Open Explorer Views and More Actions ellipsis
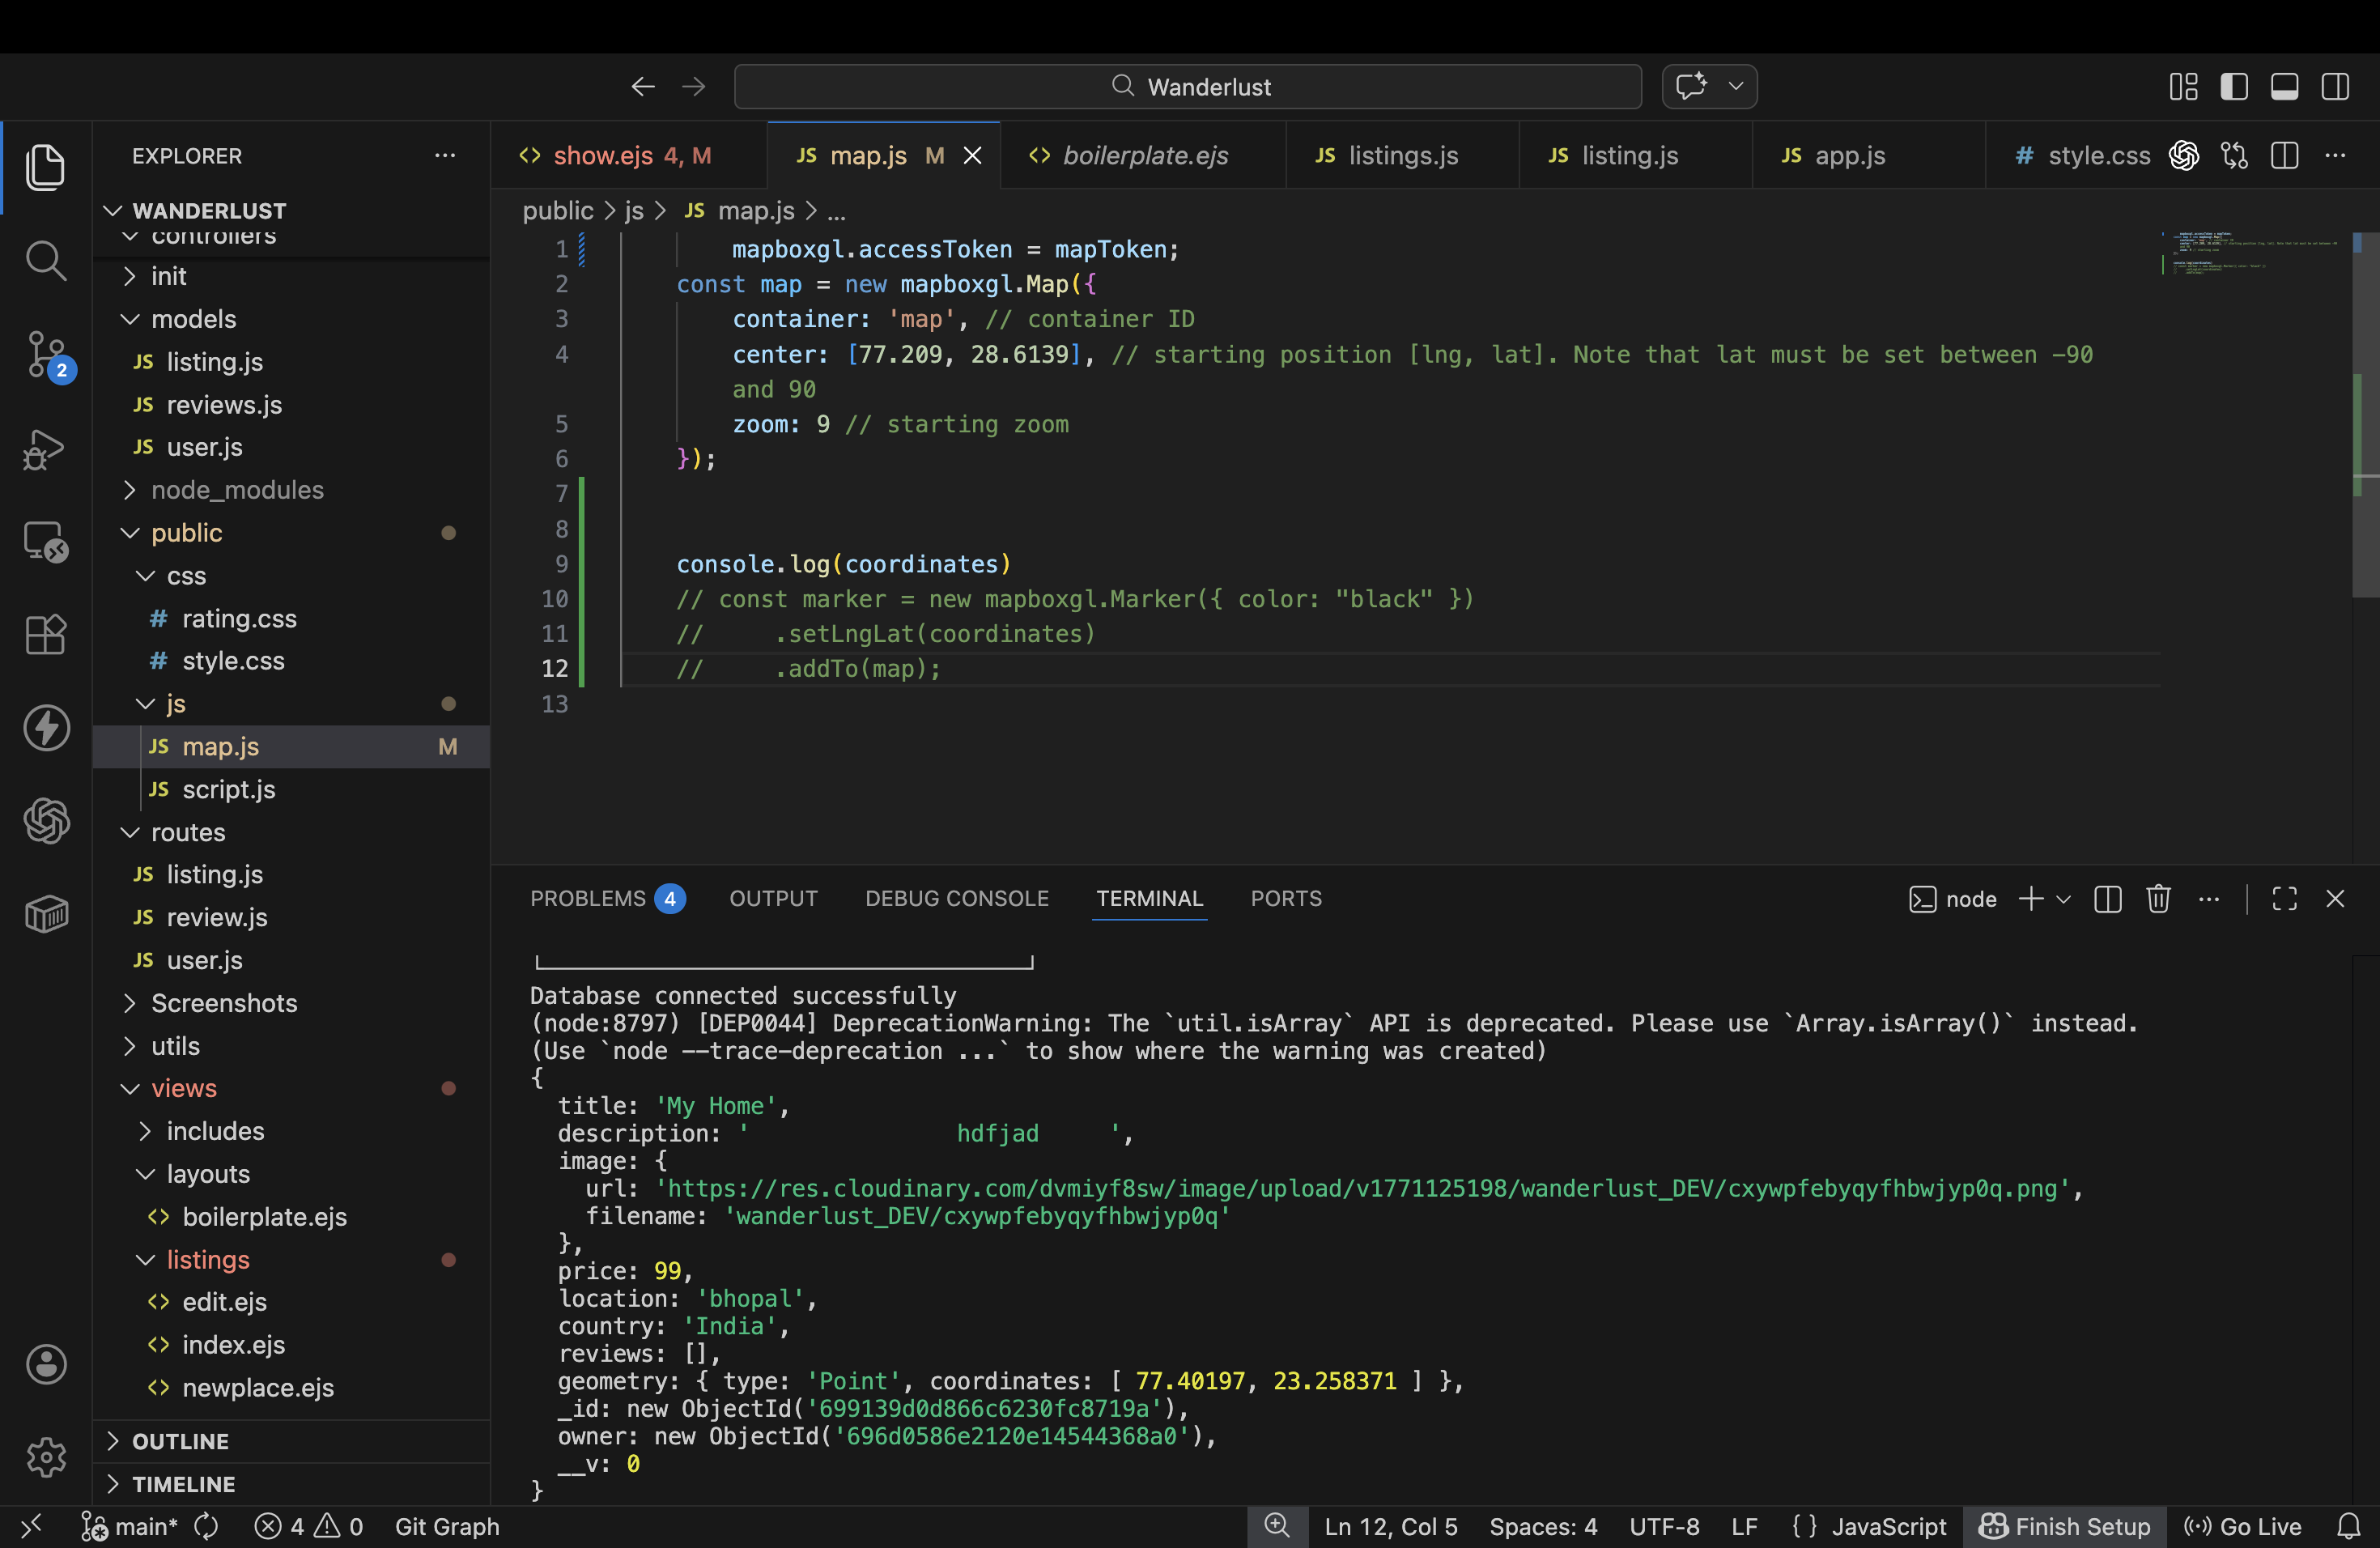This screenshot has width=2380, height=1548. (x=445, y=155)
